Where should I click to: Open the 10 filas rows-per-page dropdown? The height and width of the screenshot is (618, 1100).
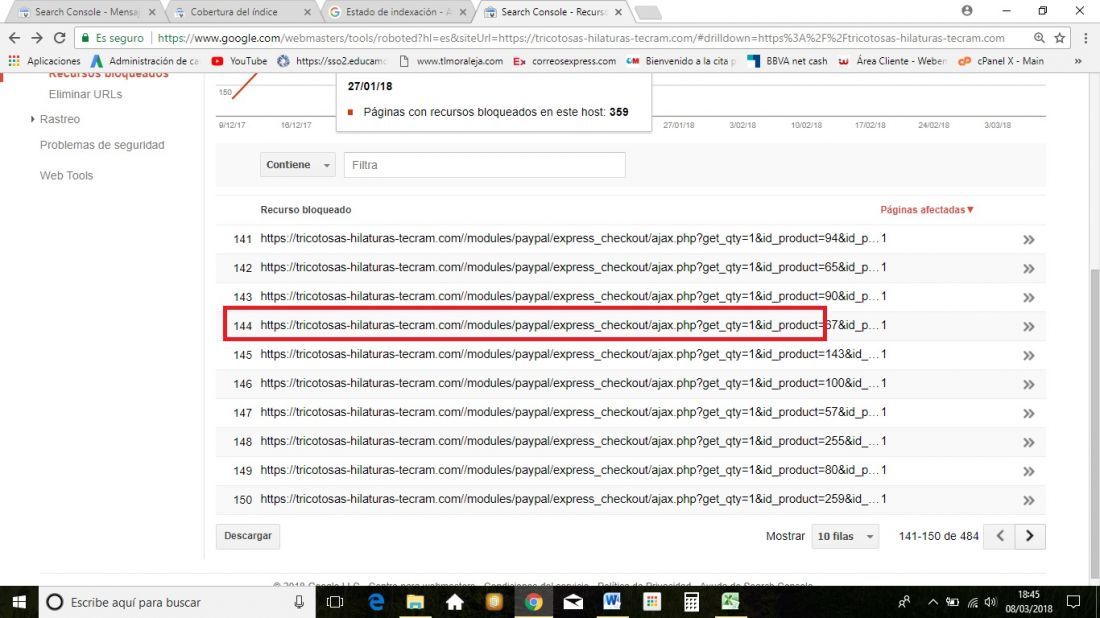845,536
